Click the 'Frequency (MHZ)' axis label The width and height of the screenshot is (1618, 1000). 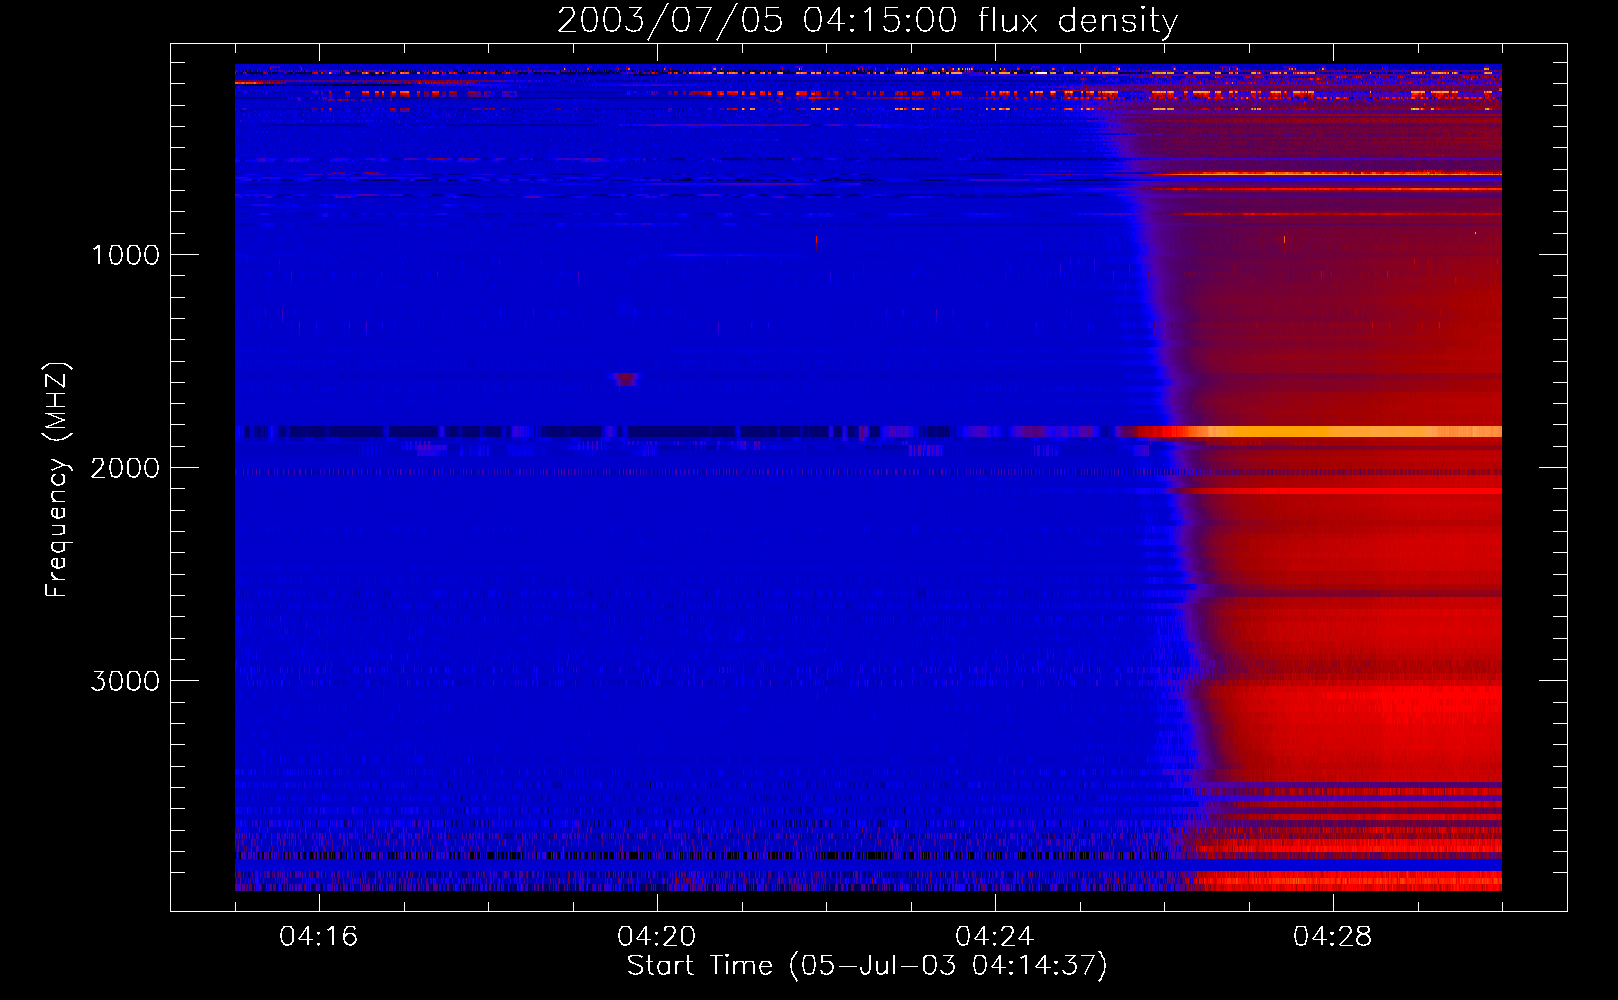57,480
